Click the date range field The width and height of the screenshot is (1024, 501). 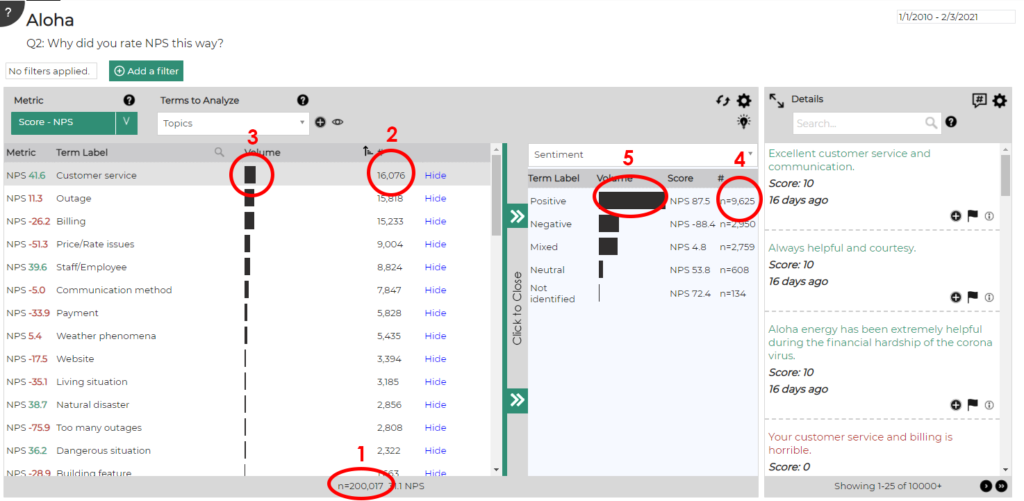(955, 17)
